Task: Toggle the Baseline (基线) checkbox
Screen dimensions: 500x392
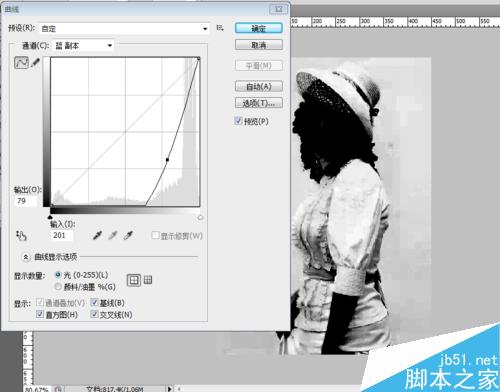Action: pos(94,302)
